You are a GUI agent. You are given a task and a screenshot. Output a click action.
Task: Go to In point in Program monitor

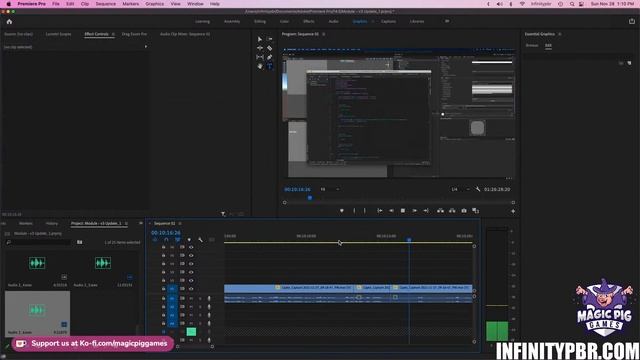(380, 211)
